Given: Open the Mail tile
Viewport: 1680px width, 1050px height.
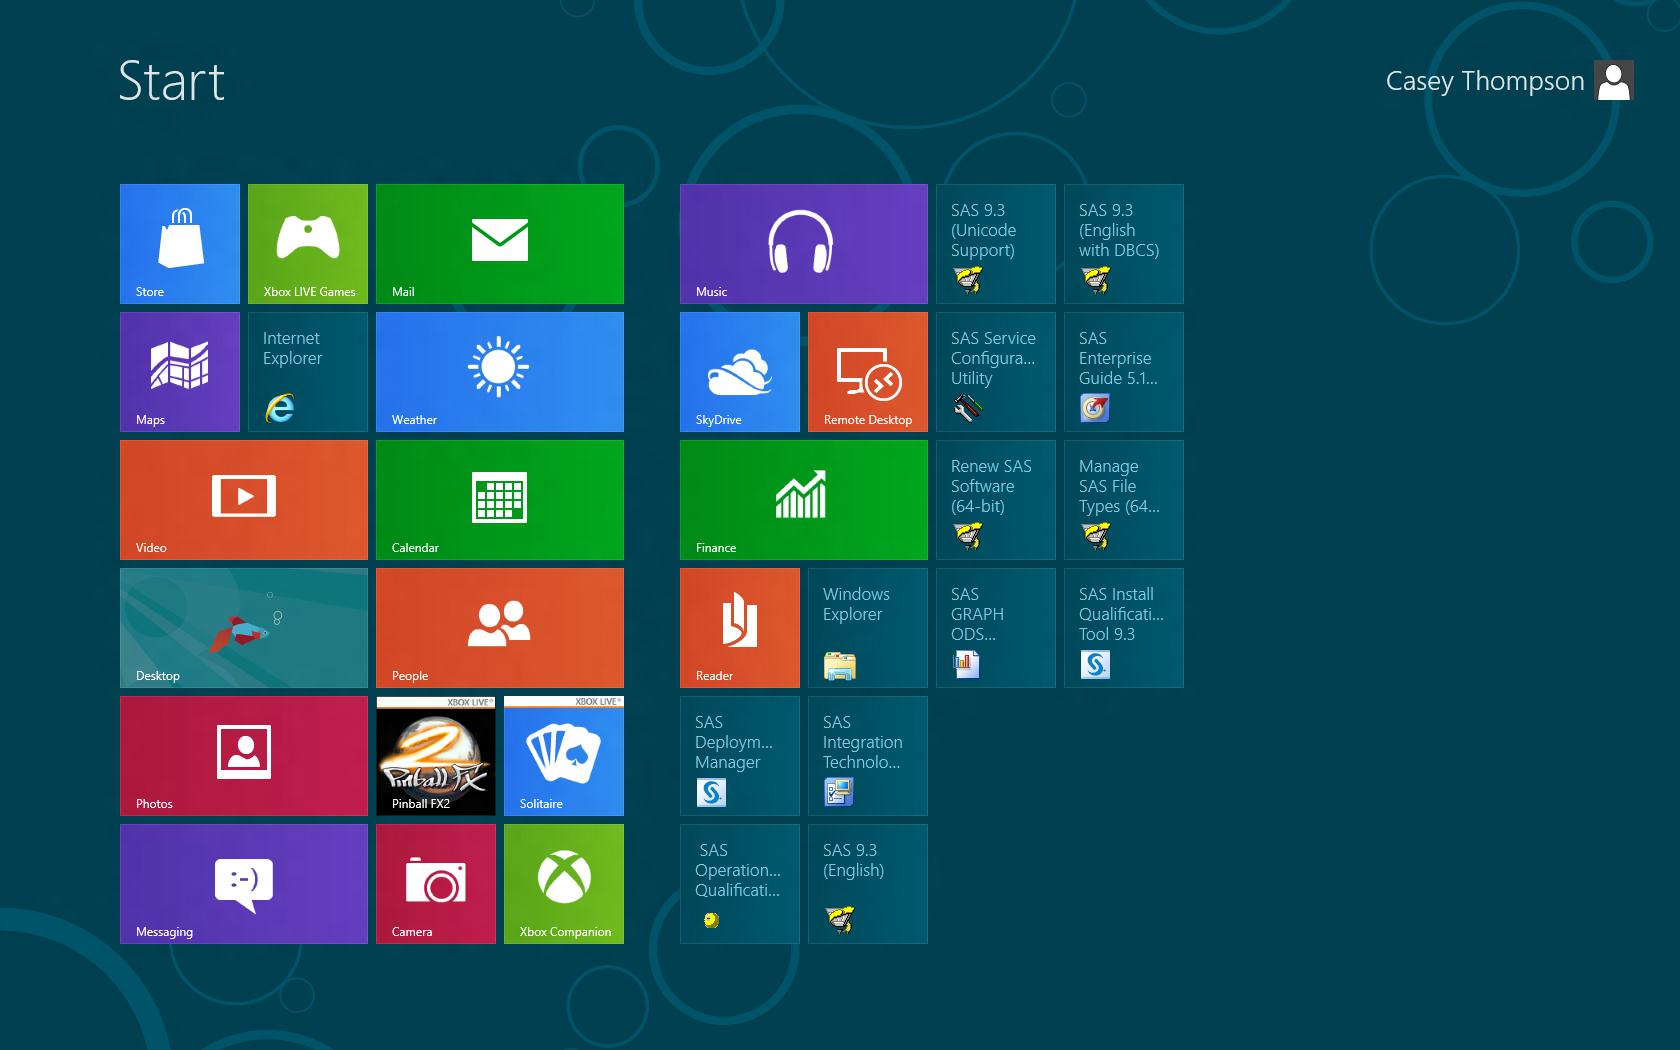Looking at the screenshot, I should coord(500,244).
